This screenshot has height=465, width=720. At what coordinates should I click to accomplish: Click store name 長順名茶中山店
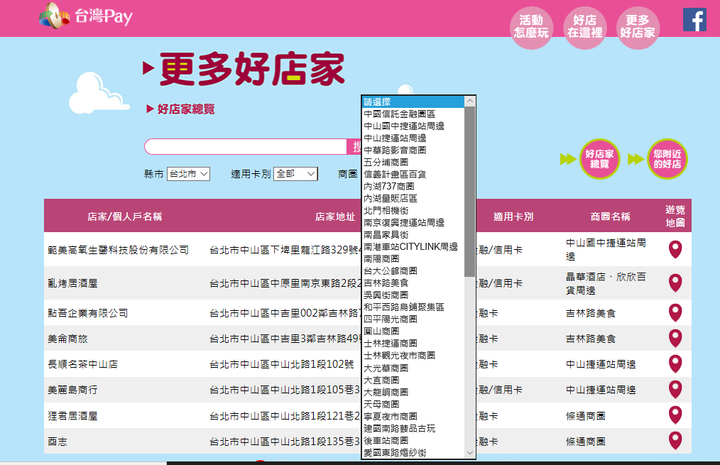click(83, 364)
